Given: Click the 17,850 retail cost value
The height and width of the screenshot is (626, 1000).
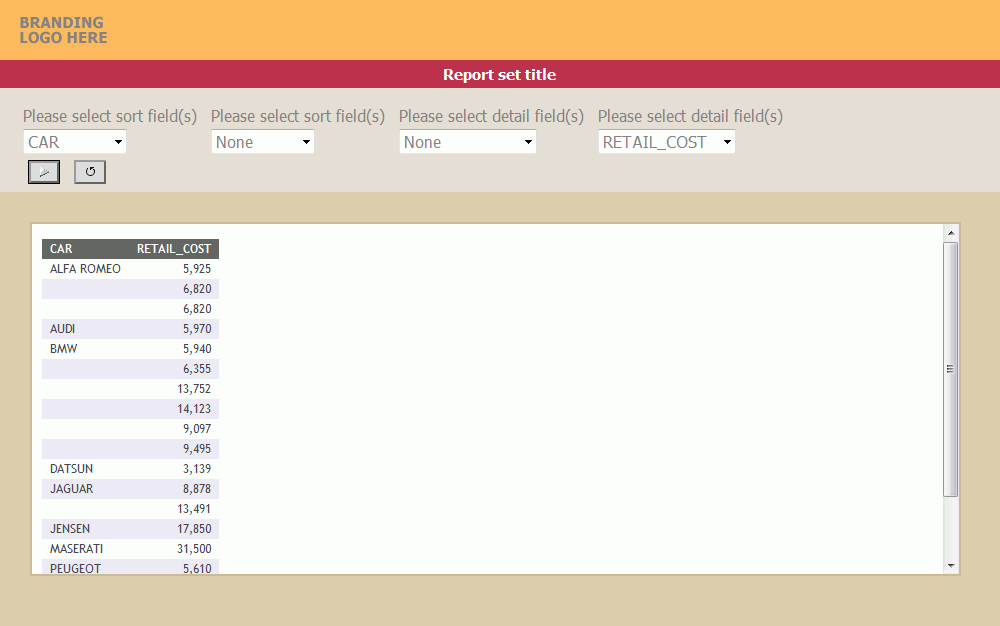Looking at the screenshot, I should coord(194,528).
